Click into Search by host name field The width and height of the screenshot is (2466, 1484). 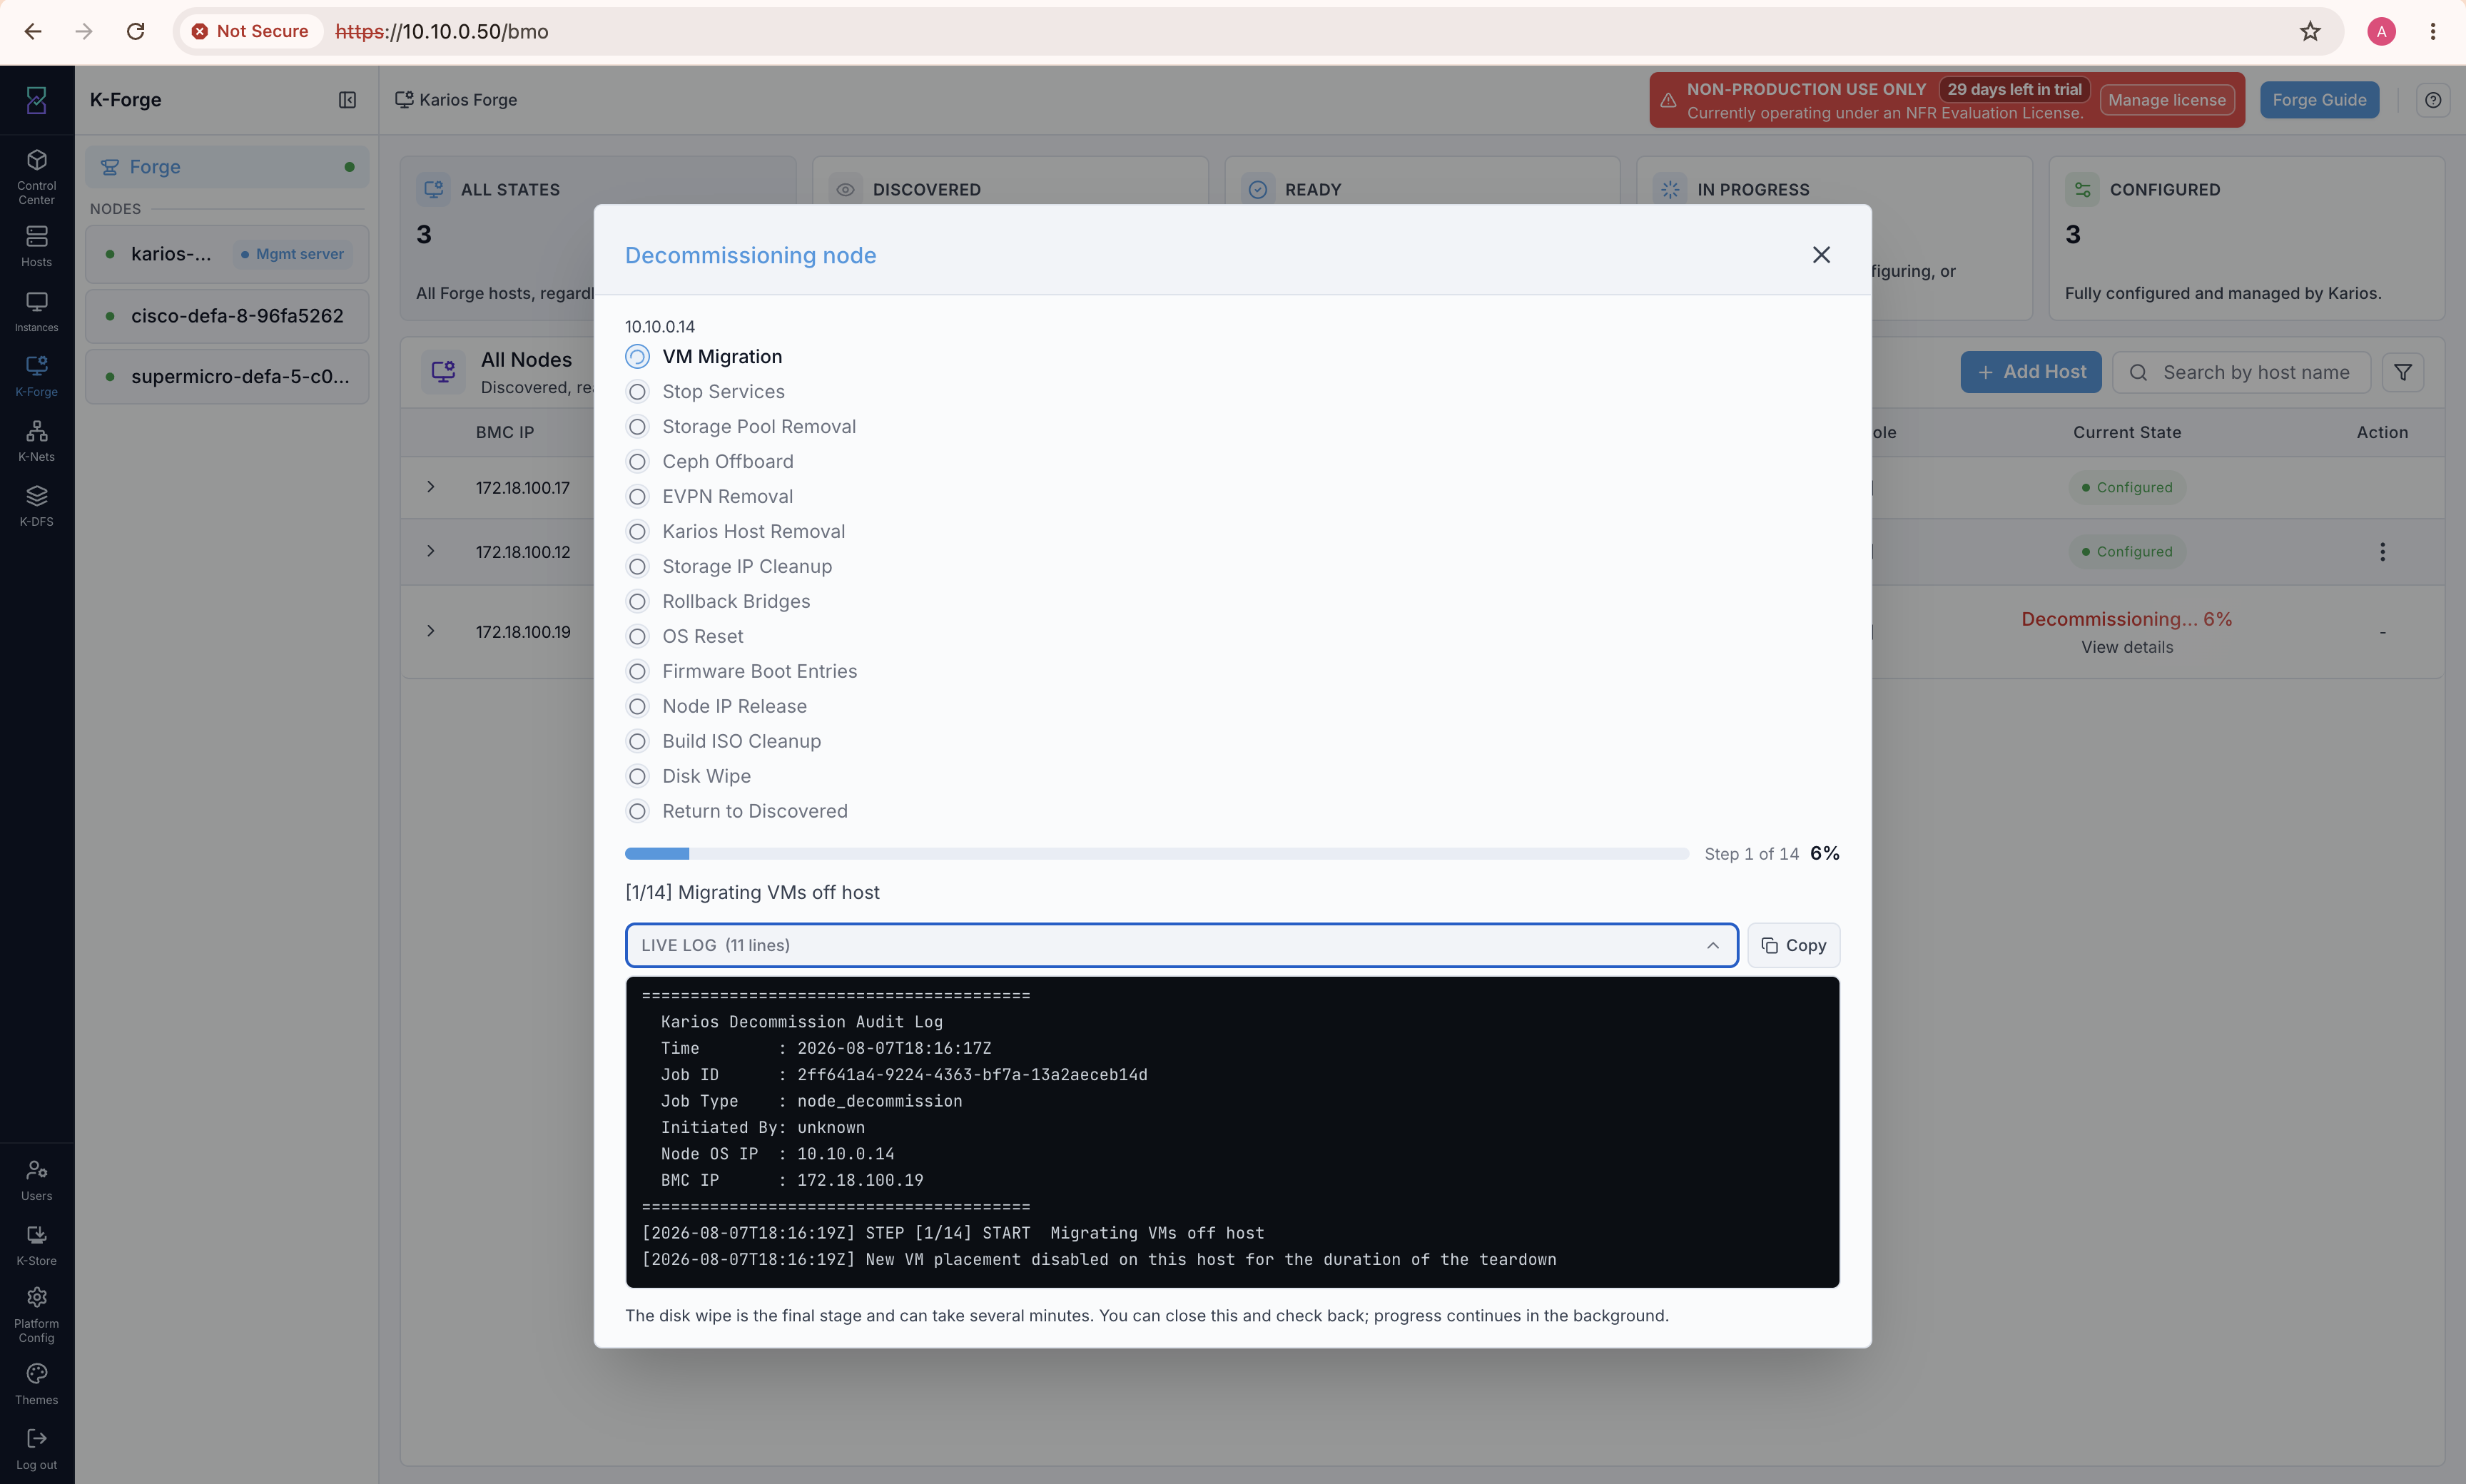coord(2241,372)
